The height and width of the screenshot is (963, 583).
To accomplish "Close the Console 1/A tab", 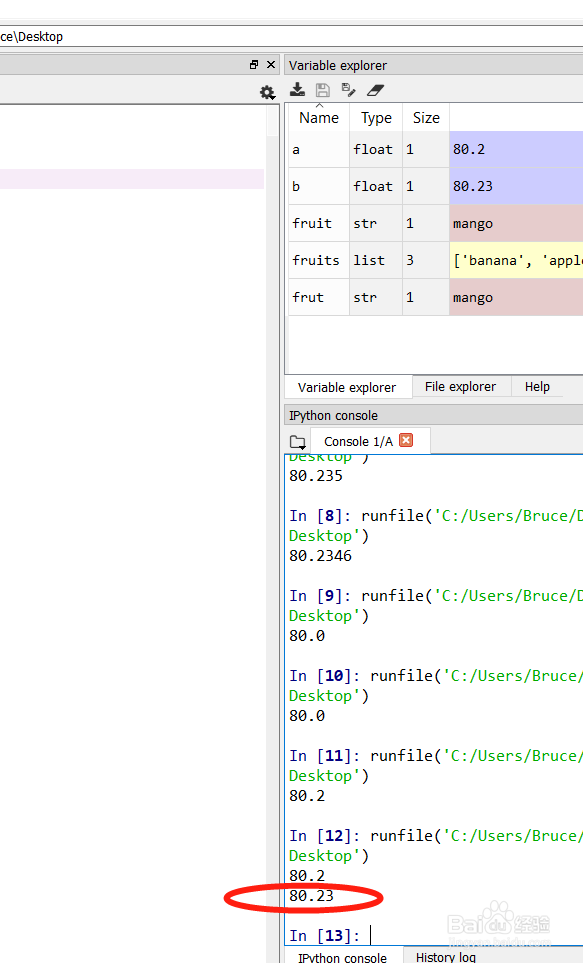I will point(406,440).
